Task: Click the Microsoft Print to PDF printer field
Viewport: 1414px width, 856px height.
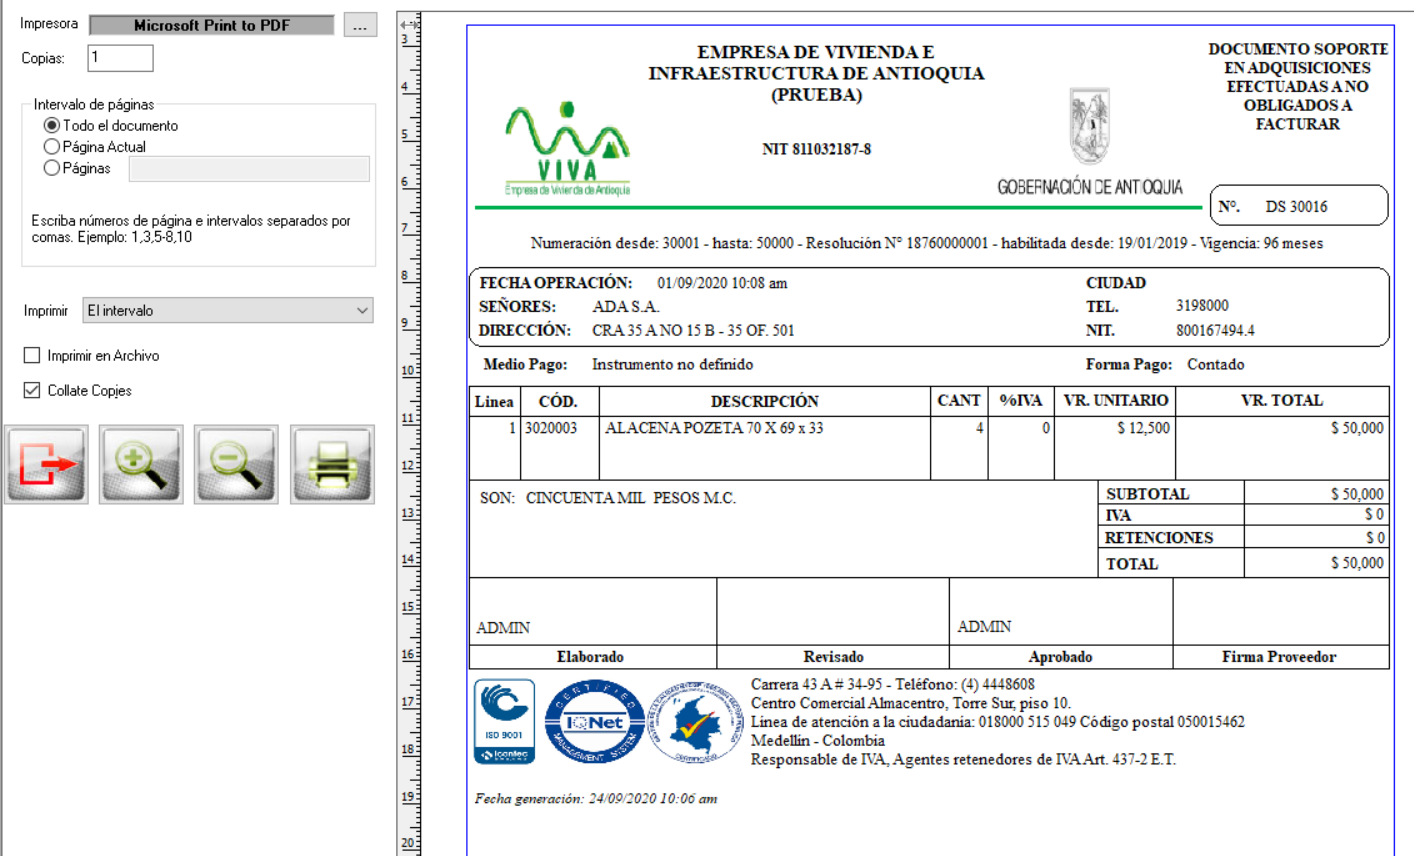Action: click(212, 26)
